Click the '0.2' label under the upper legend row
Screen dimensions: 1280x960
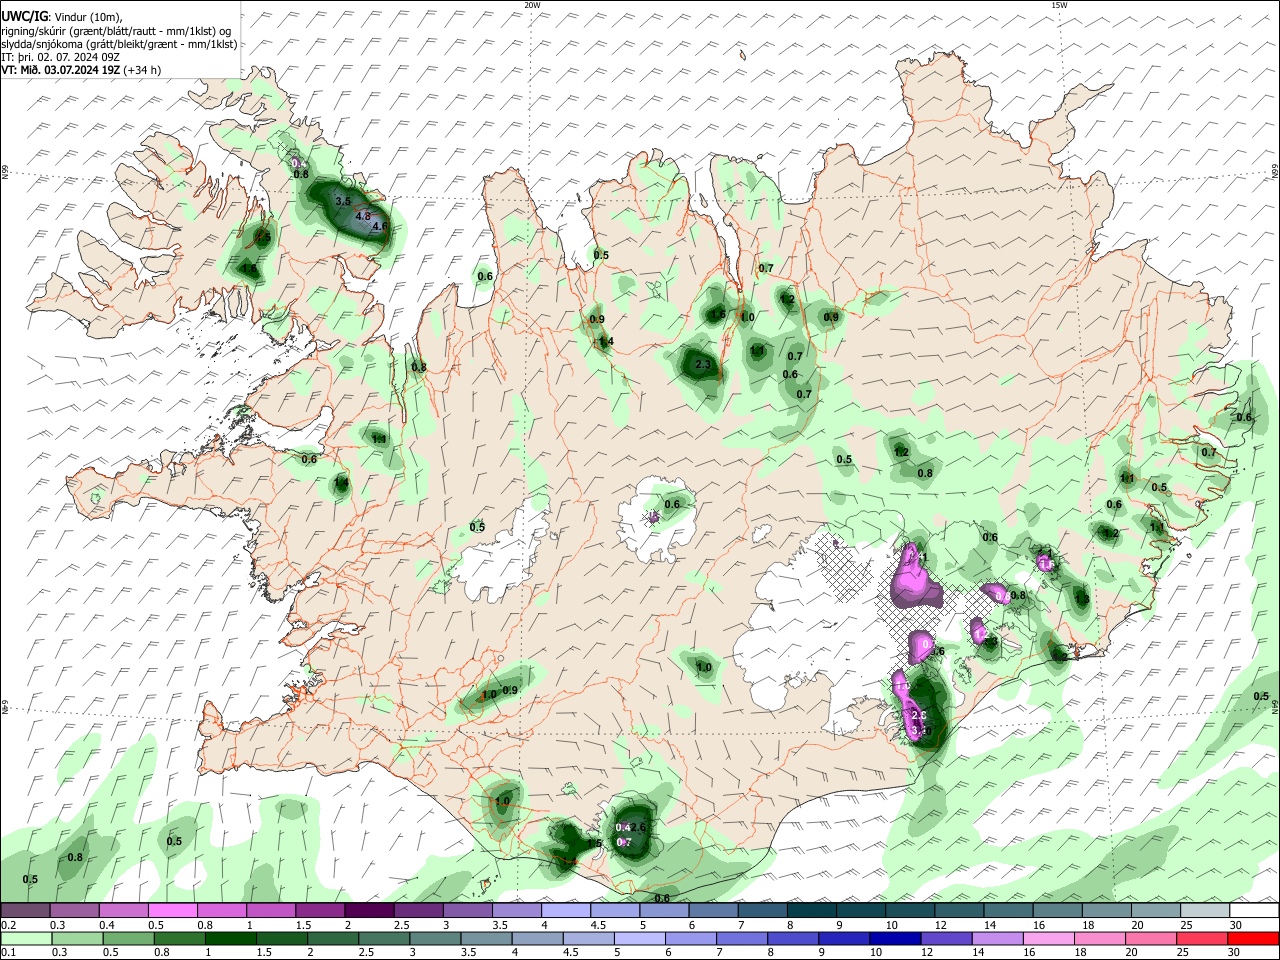tap(8, 925)
